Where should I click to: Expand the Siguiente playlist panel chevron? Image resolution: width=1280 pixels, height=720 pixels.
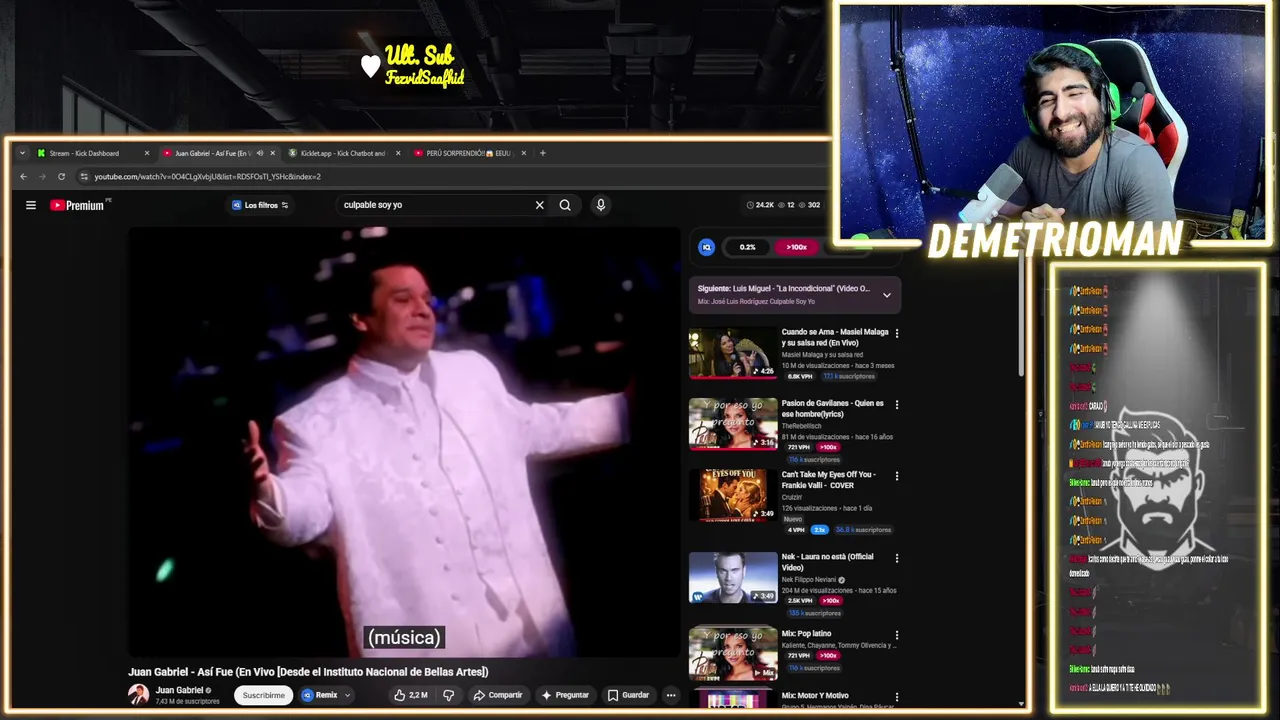tap(886, 295)
